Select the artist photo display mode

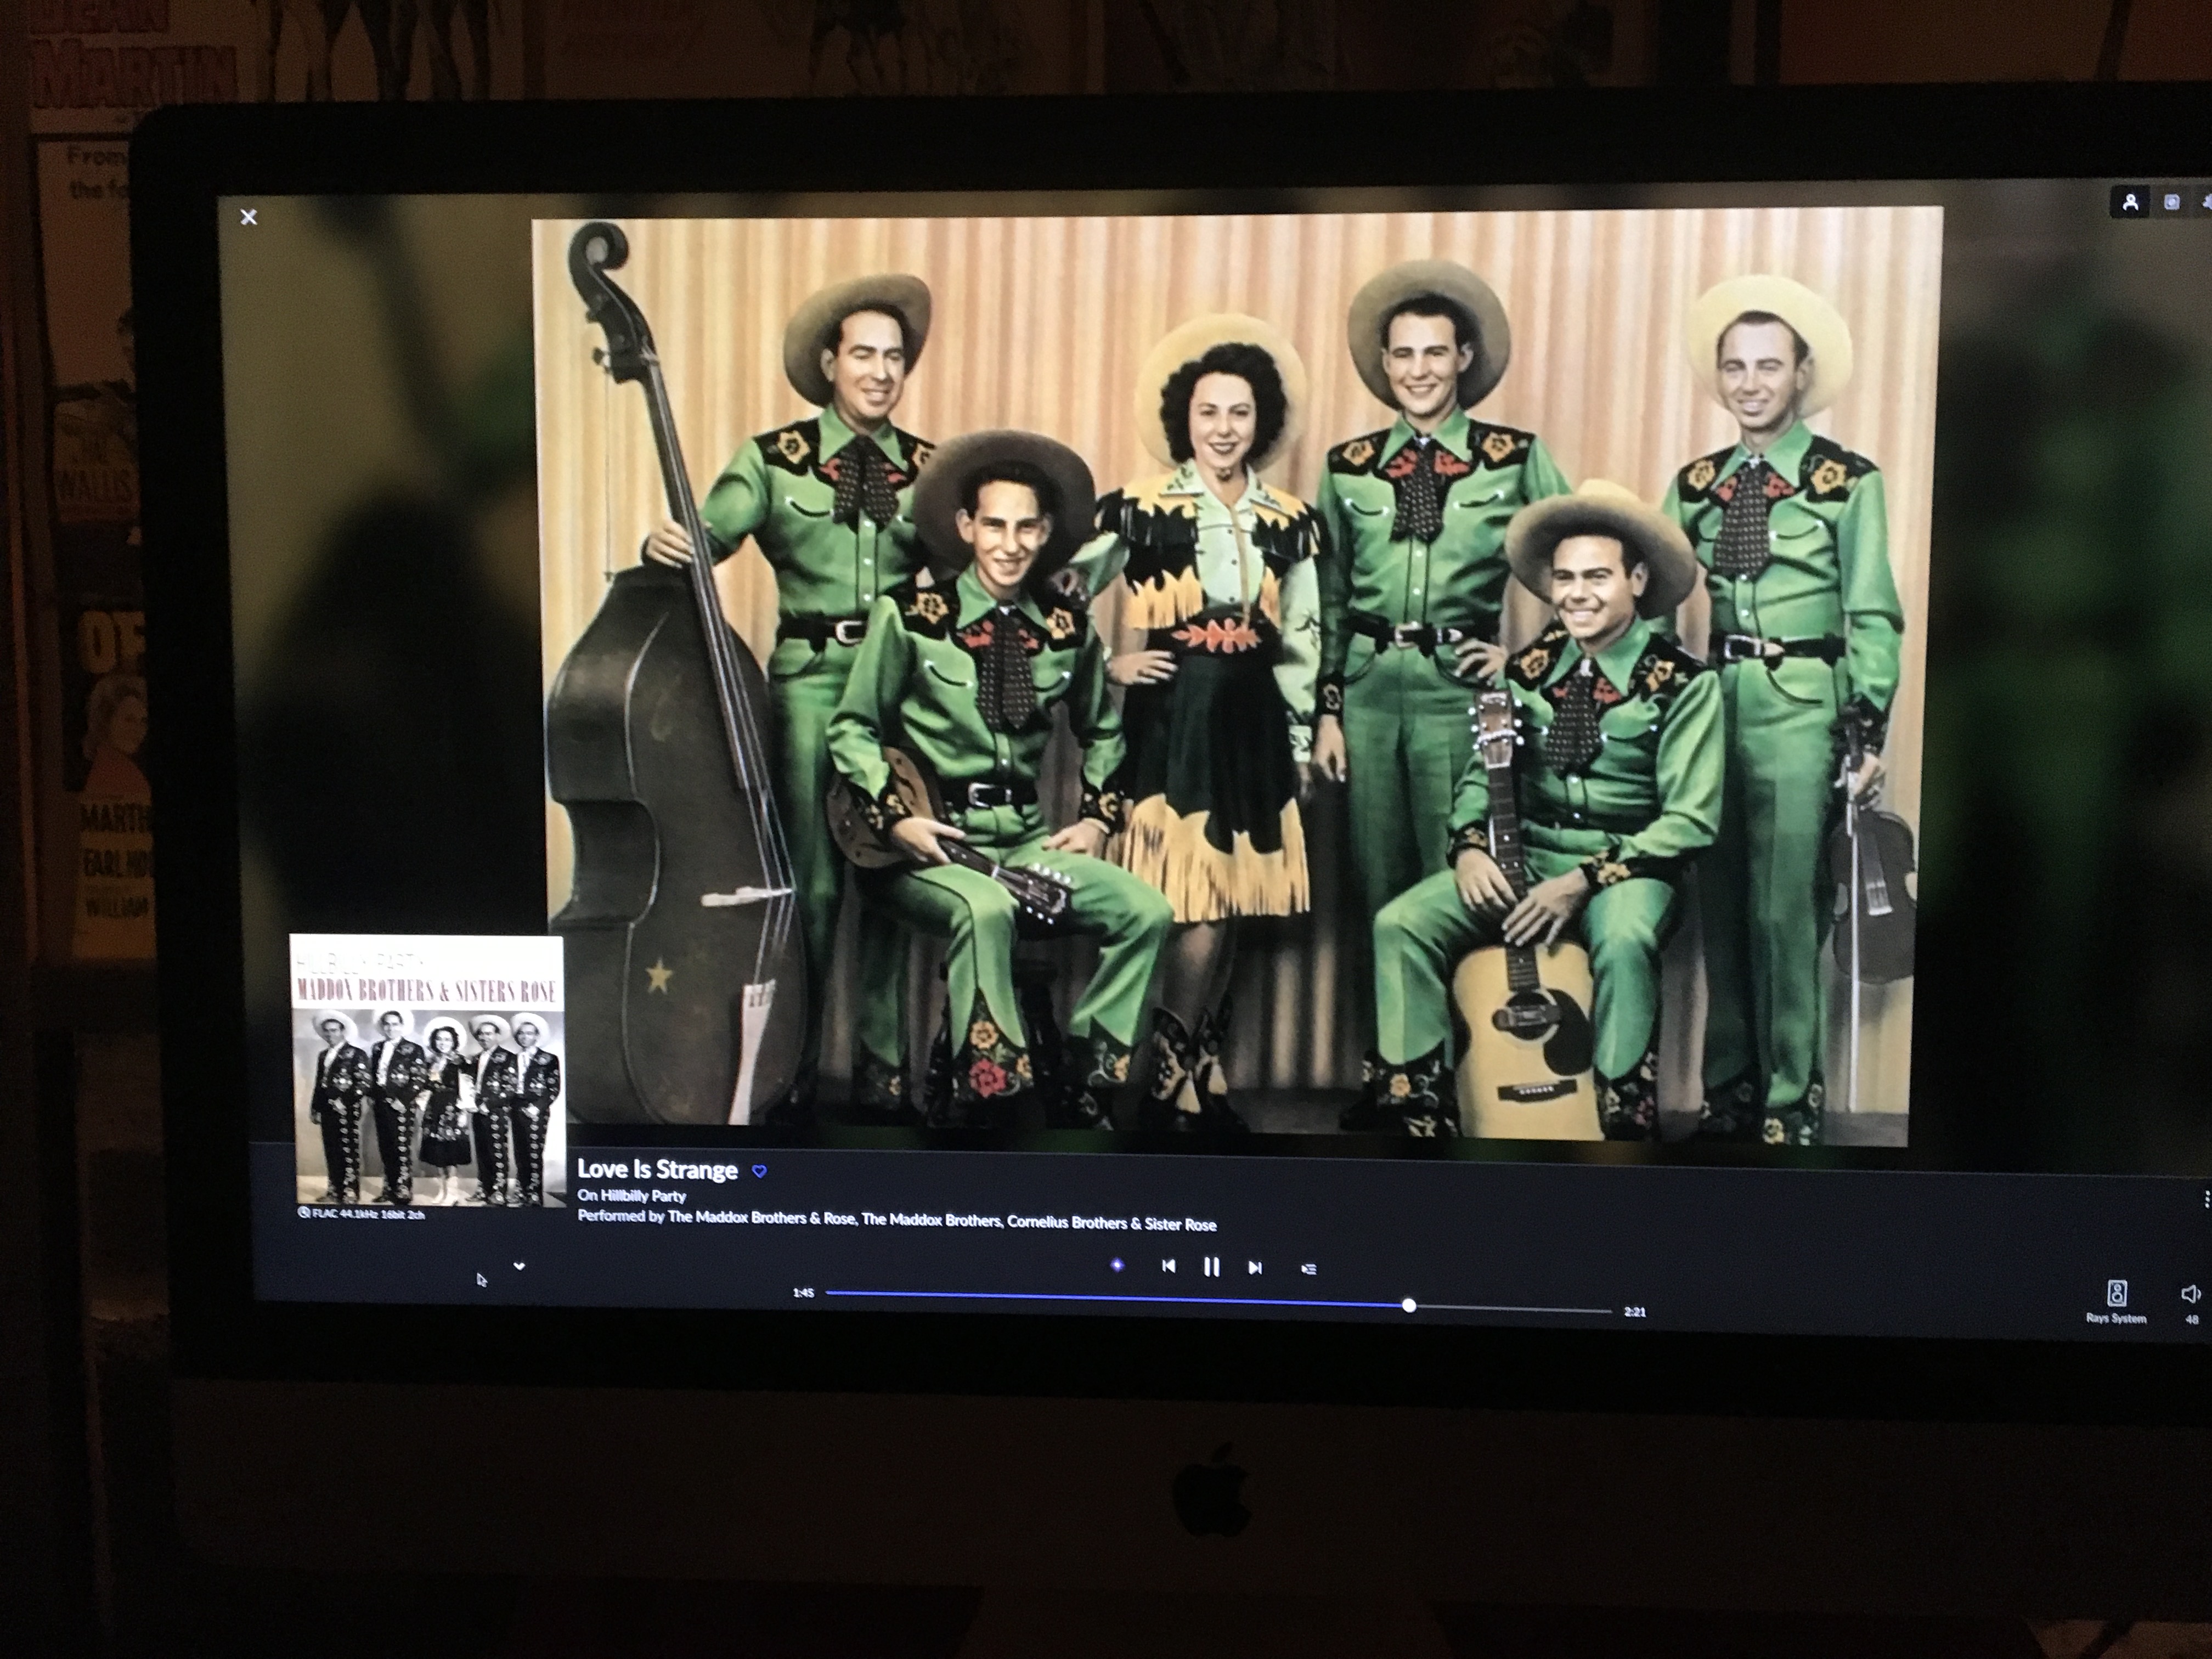point(2131,203)
